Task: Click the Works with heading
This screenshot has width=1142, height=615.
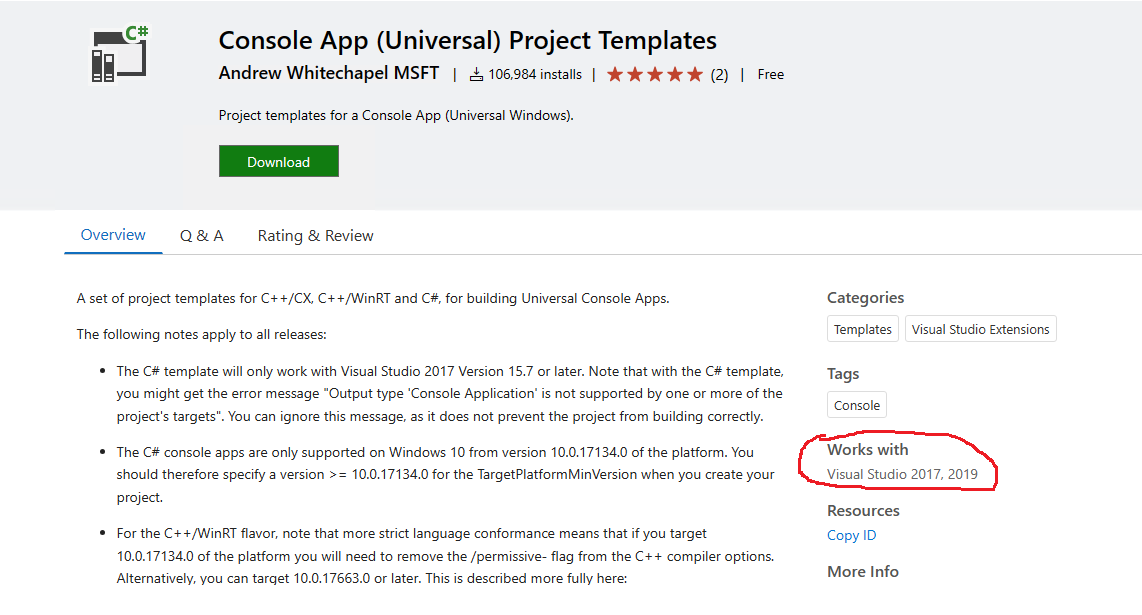Action: [x=867, y=450]
